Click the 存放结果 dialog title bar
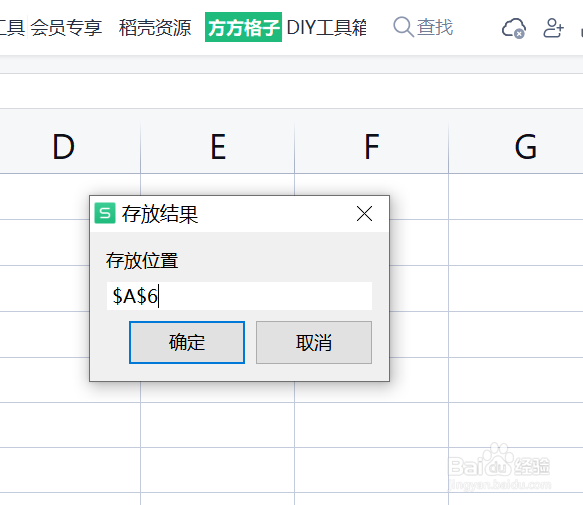 (x=239, y=214)
